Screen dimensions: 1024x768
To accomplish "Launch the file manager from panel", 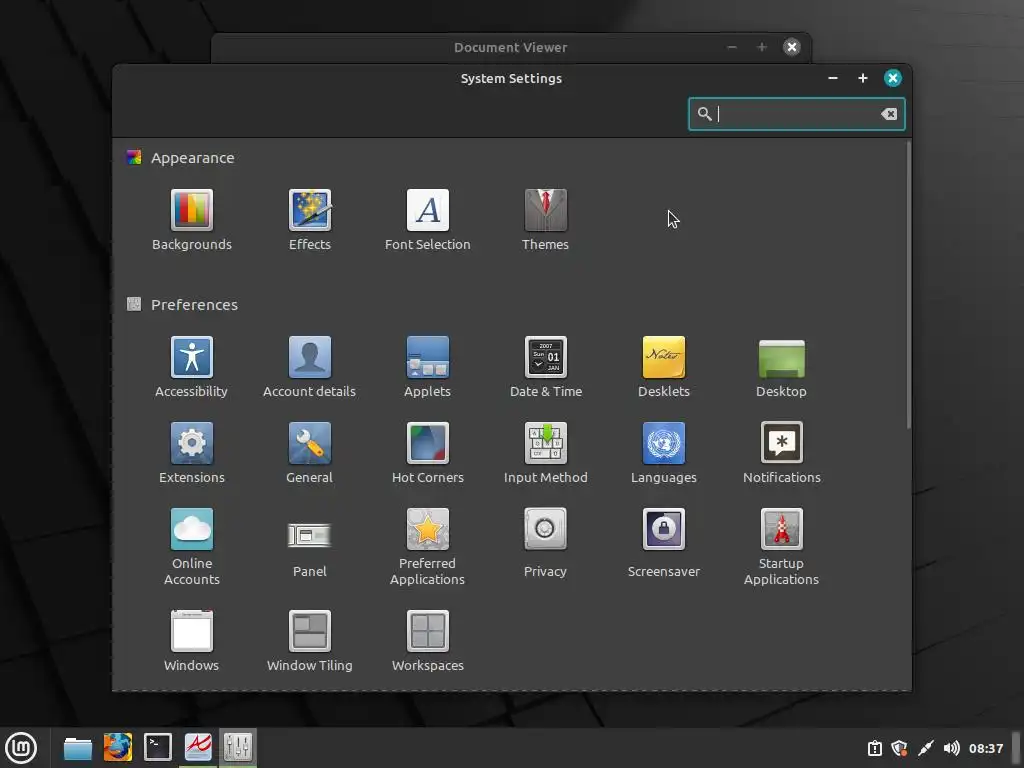I will pyautogui.click(x=78, y=748).
